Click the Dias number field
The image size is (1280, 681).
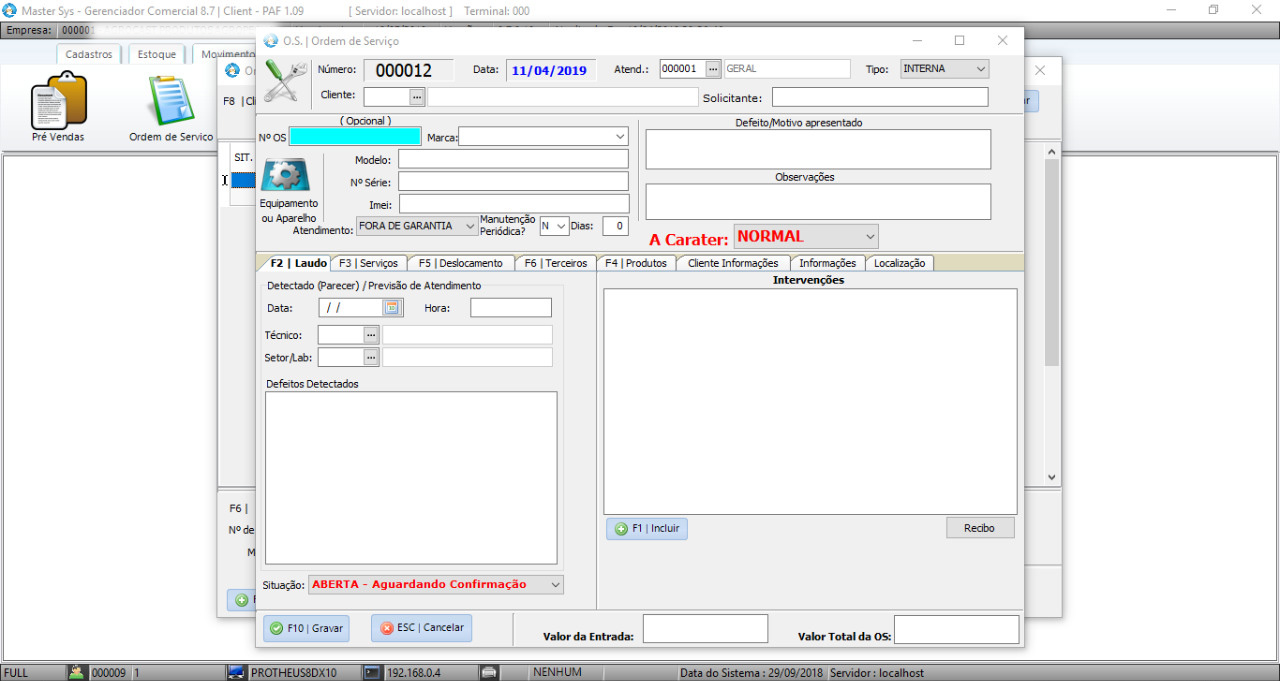click(615, 226)
